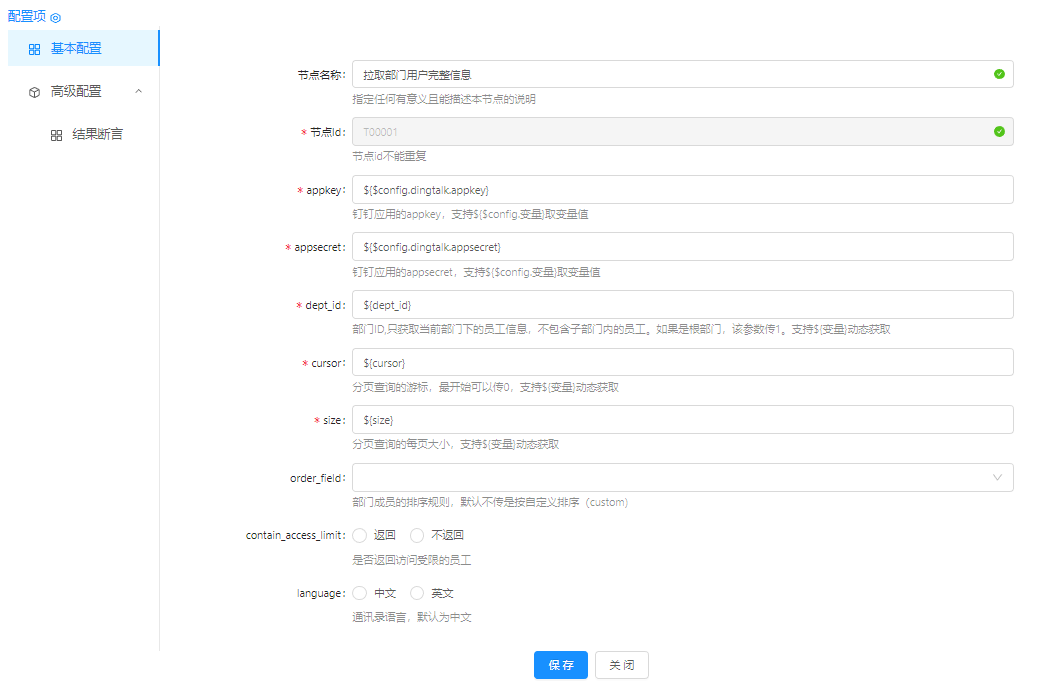Open the 结果断言 menu item
Image resolution: width=1058 pixels, height=690 pixels.
[97, 135]
